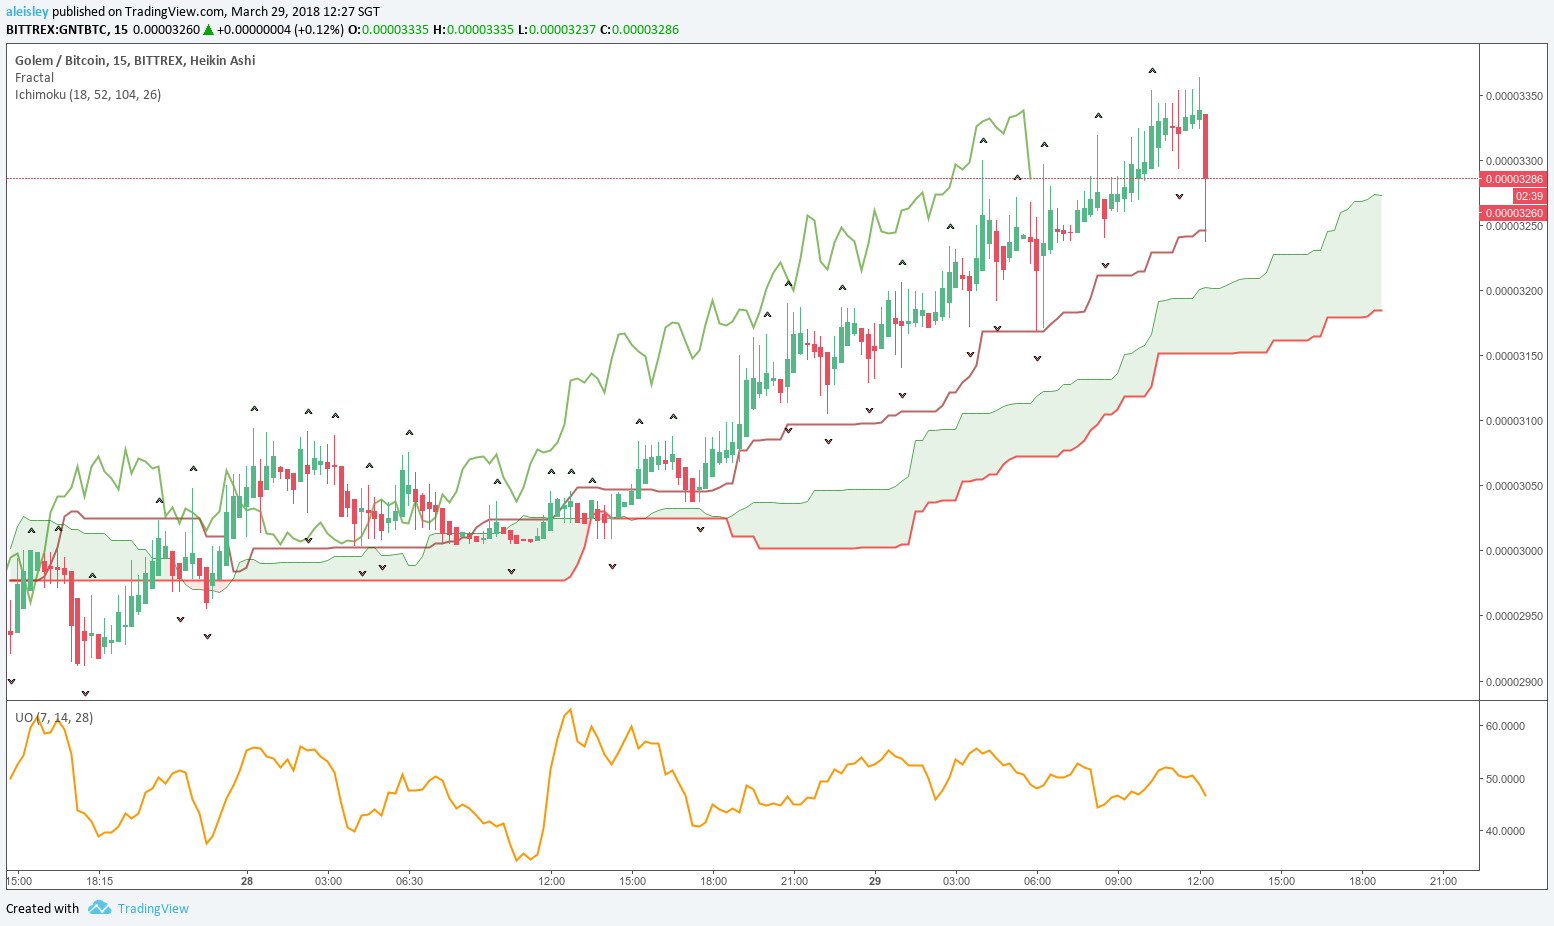Click the 50.0000 oscillator axis label
The width and height of the screenshot is (1554, 926).
coord(1505,779)
